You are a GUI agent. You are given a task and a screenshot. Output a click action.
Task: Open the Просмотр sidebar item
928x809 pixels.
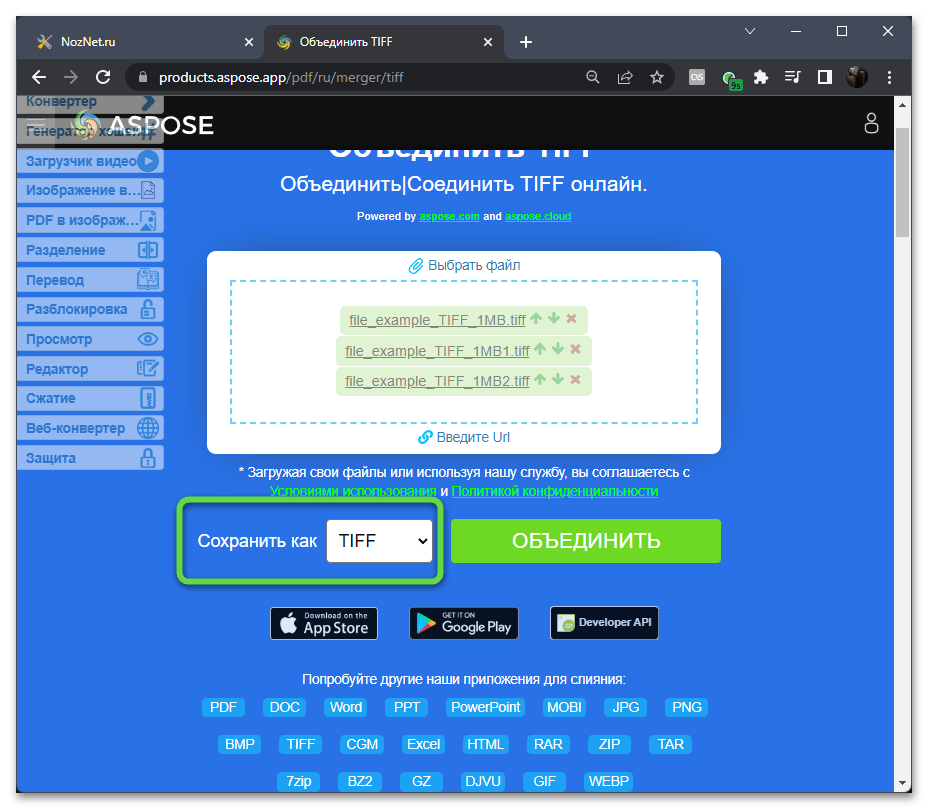coord(90,339)
